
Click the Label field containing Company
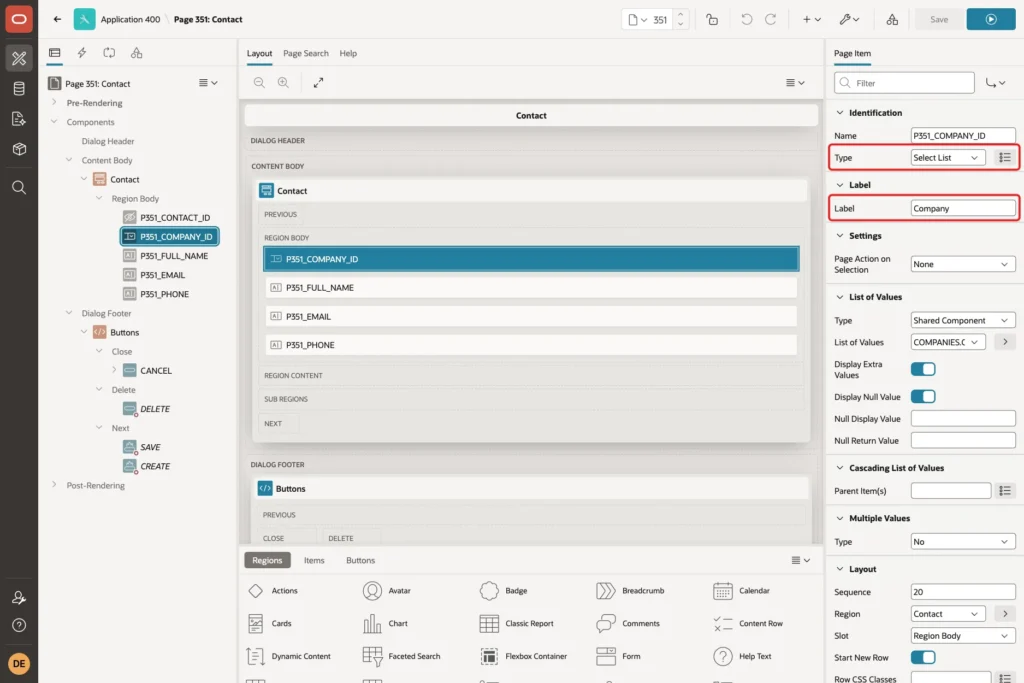(x=963, y=208)
